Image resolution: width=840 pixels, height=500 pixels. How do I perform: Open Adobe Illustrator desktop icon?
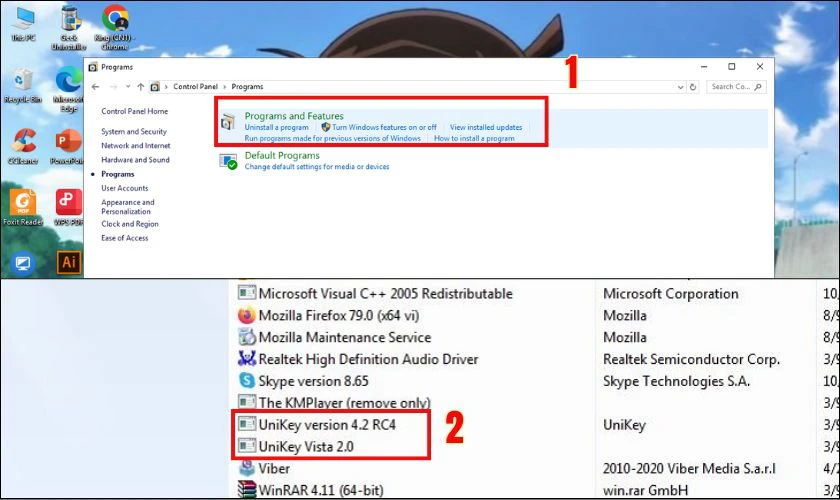(69, 263)
